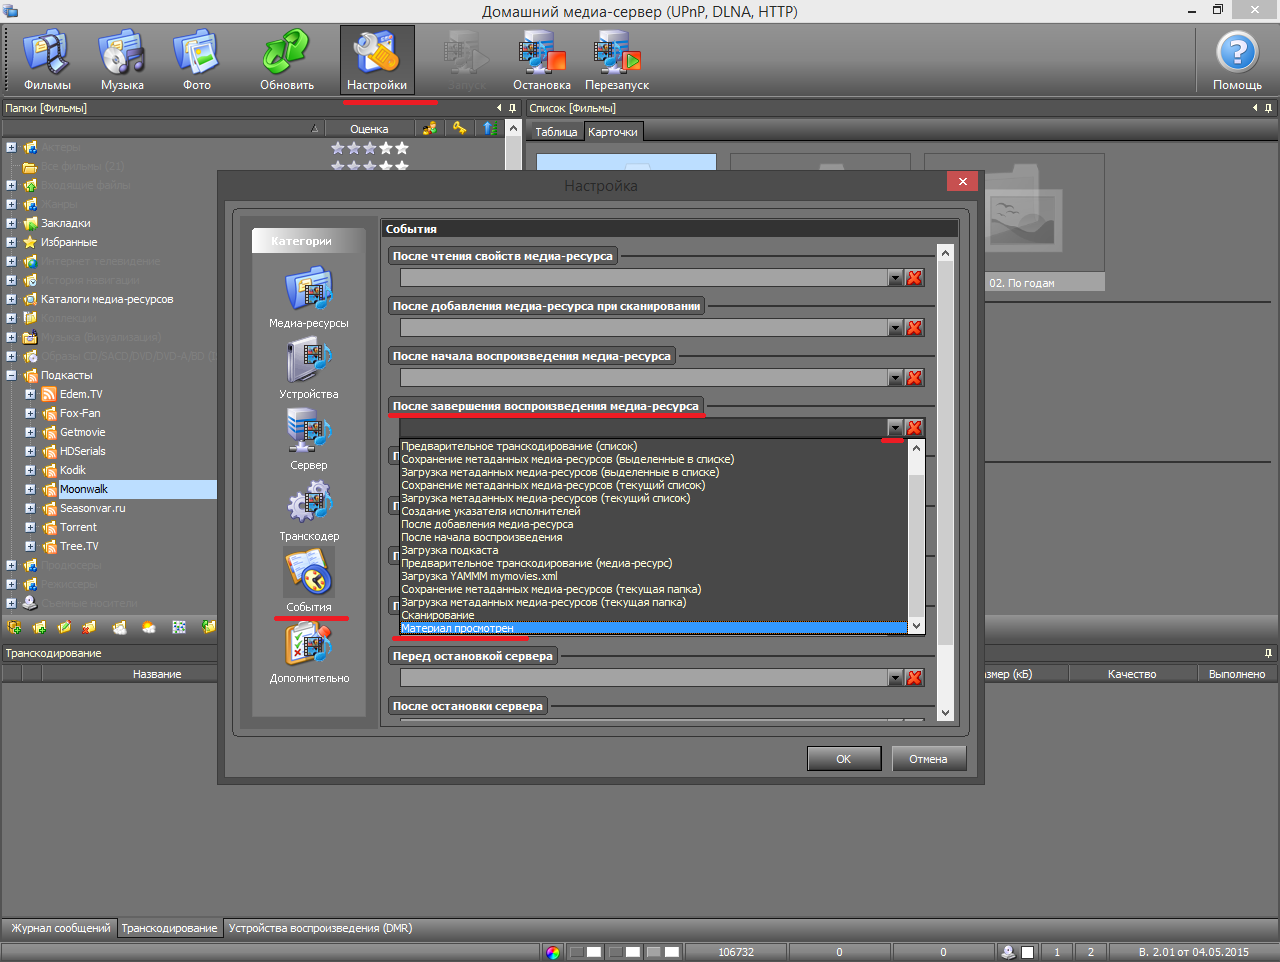Clear the 'После чтения свойств' event with red X

tap(914, 278)
